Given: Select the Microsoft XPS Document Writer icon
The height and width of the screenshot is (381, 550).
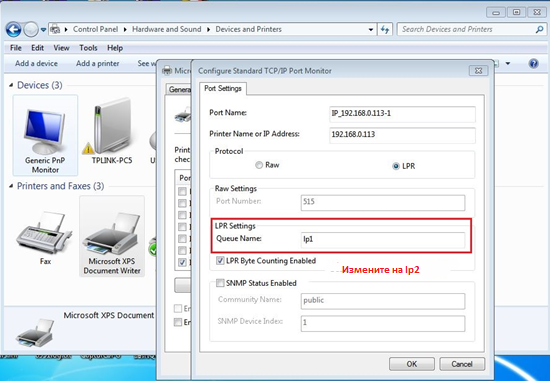Looking at the screenshot, I should pyautogui.click(x=112, y=237).
